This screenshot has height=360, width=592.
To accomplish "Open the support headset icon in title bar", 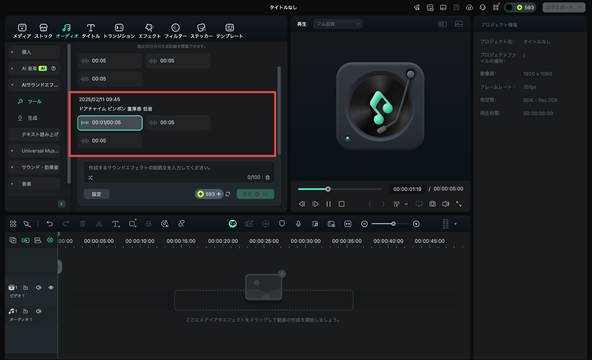I will pos(483,7).
